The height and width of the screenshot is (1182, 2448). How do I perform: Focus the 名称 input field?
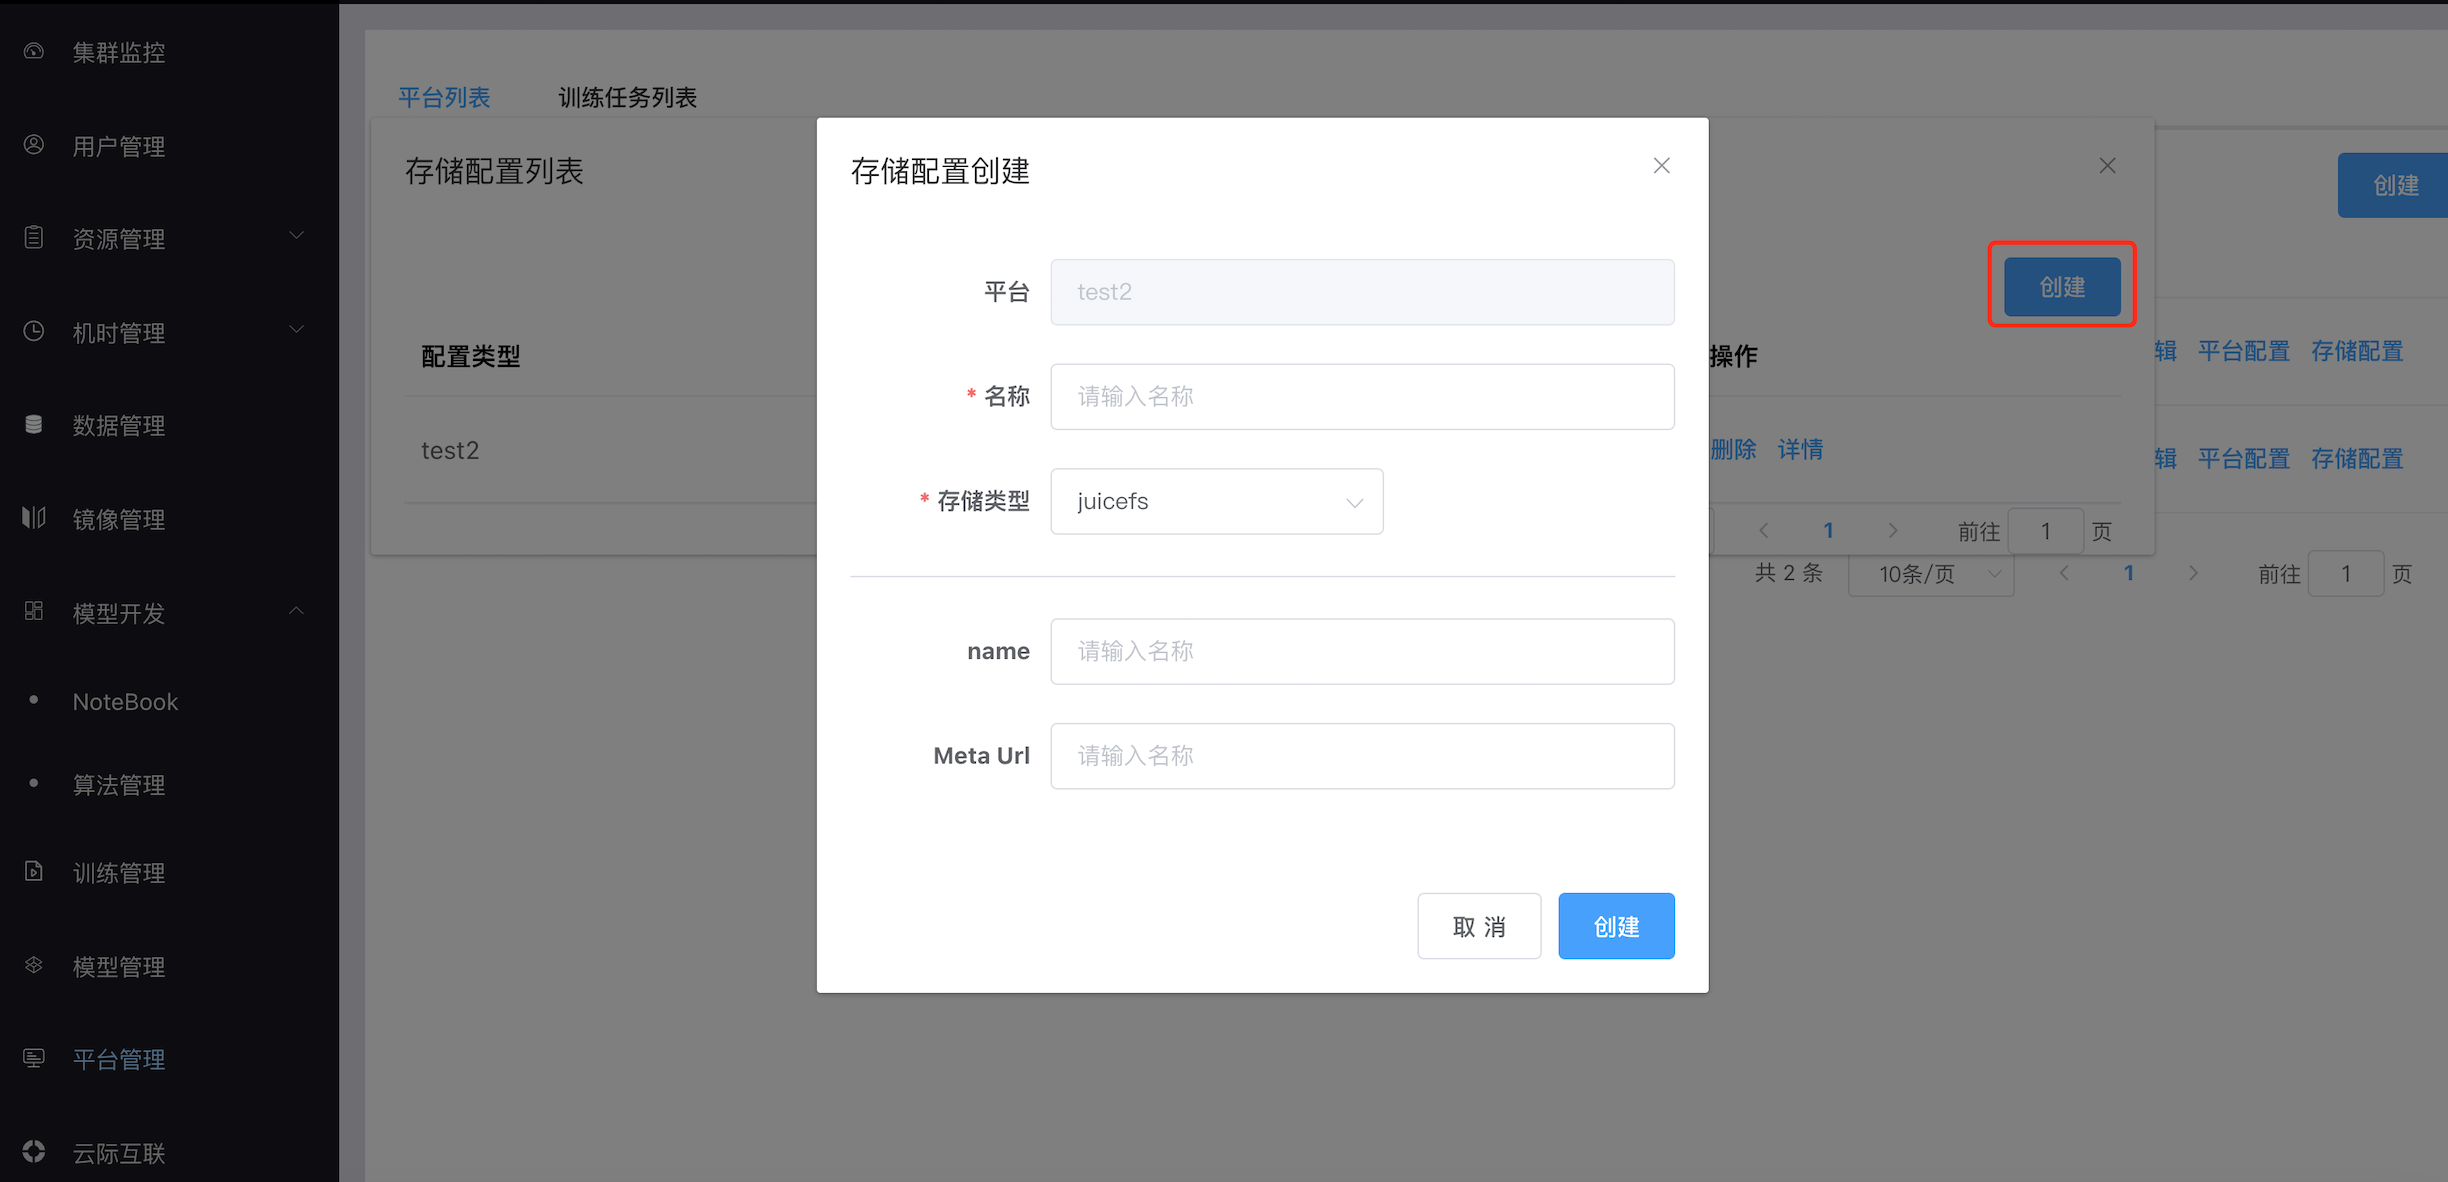(x=1362, y=397)
